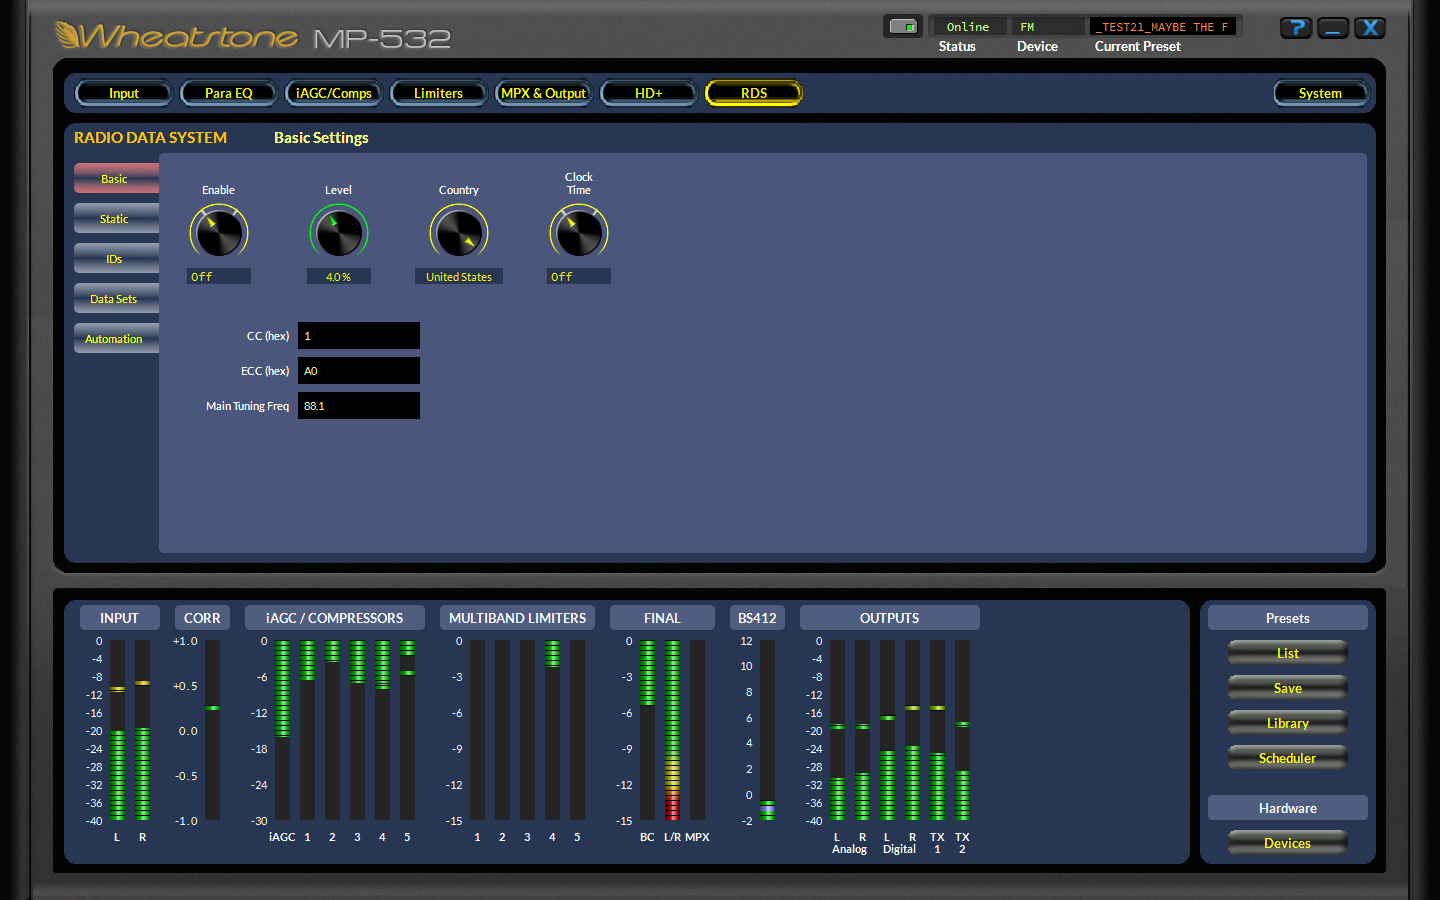Screen dimensions: 1440x900
Task: Minimize the MP-532 window
Action: click(x=1333, y=28)
